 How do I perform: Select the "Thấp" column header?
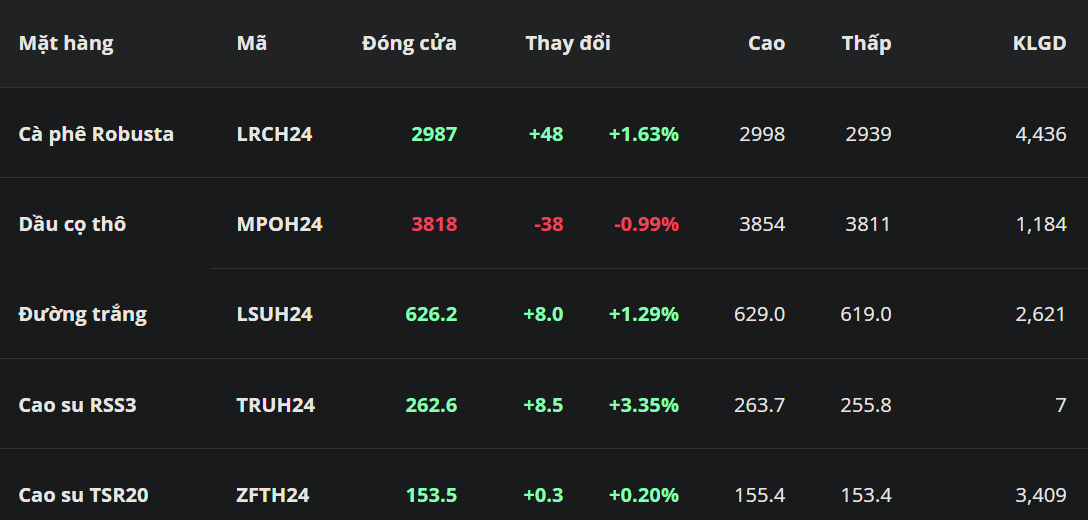(866, 44)
